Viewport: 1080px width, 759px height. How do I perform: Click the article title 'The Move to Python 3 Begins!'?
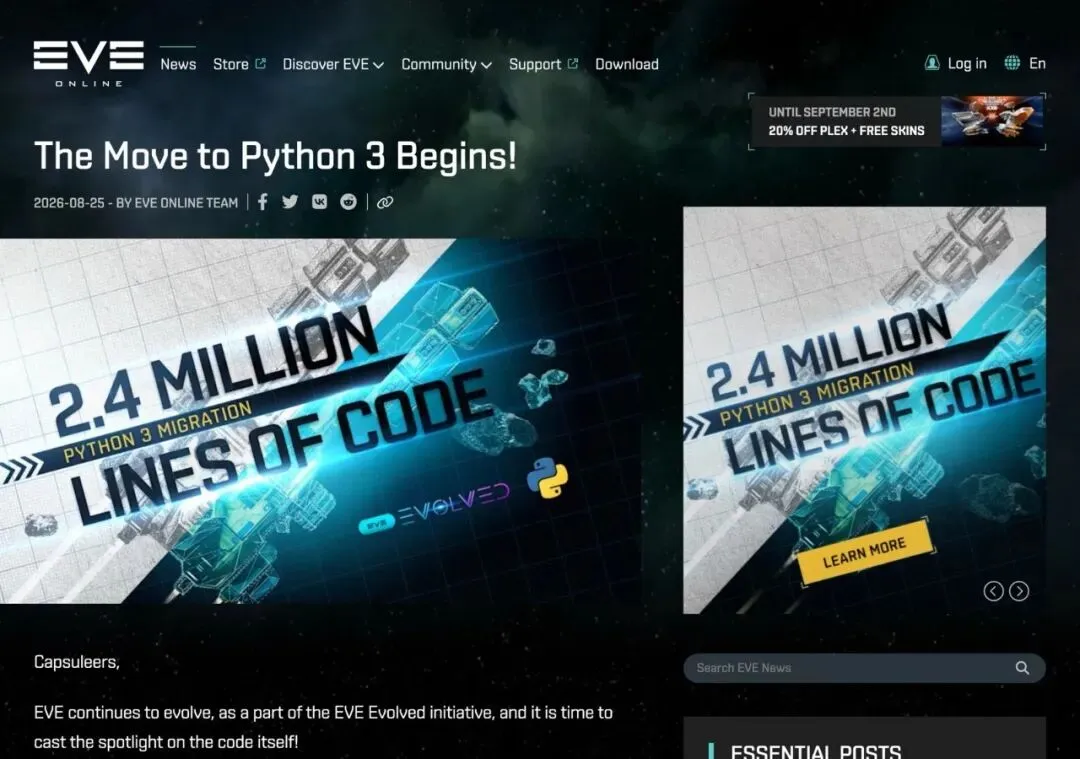275,155
